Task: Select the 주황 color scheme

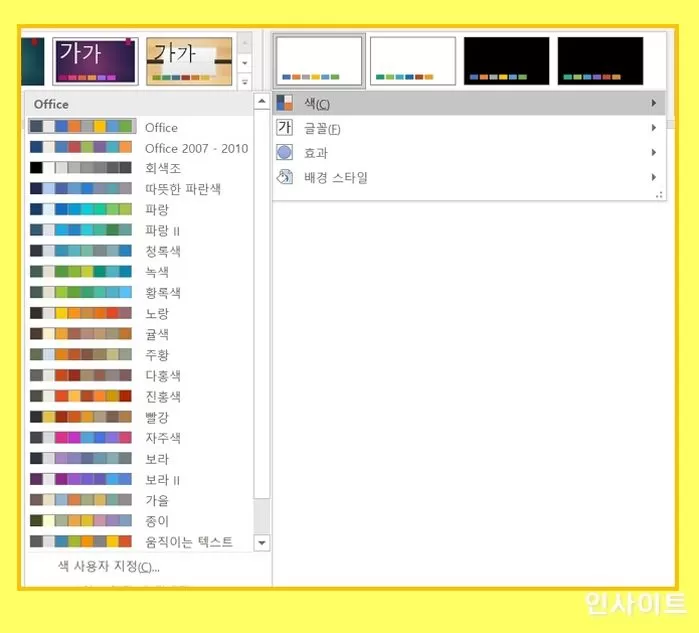Action: click(140, 354)
